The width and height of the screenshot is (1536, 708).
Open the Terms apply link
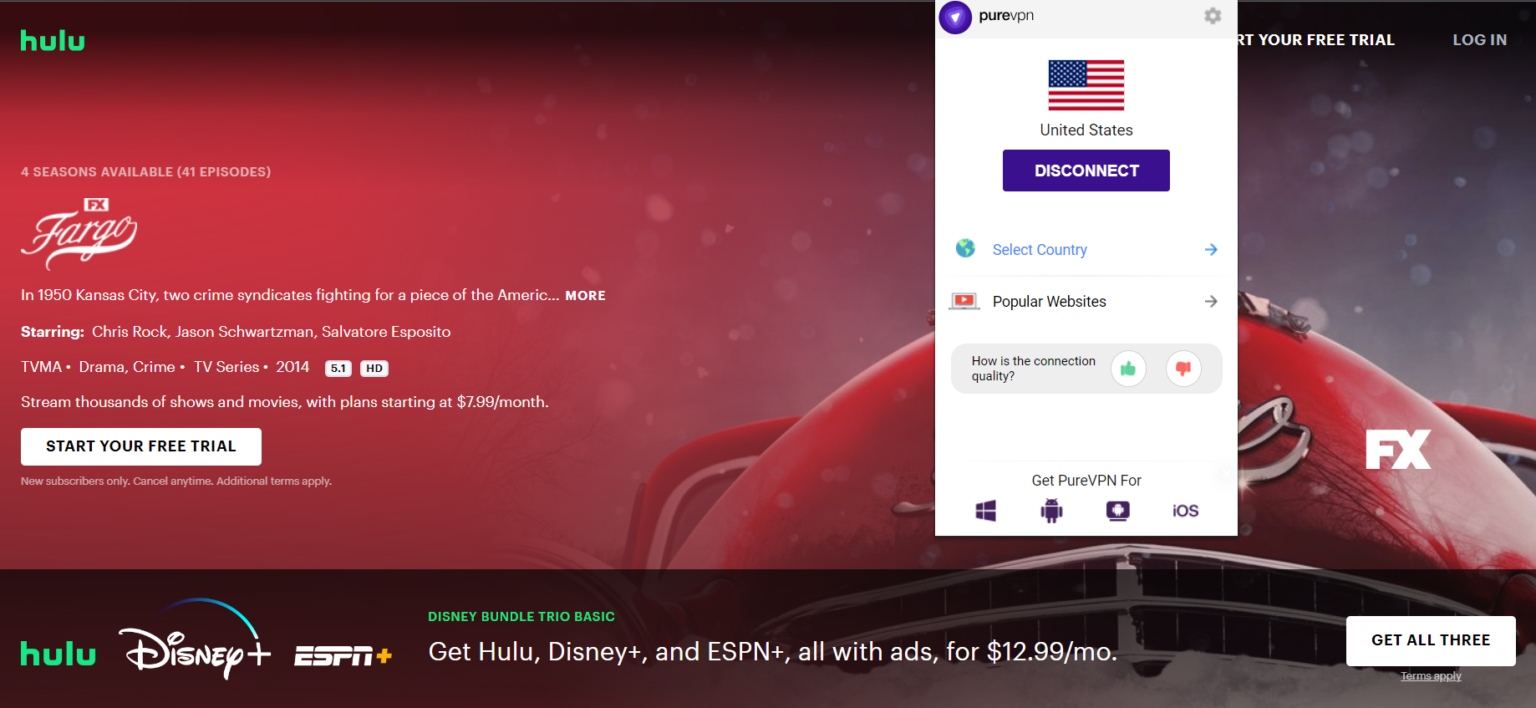1430,677
